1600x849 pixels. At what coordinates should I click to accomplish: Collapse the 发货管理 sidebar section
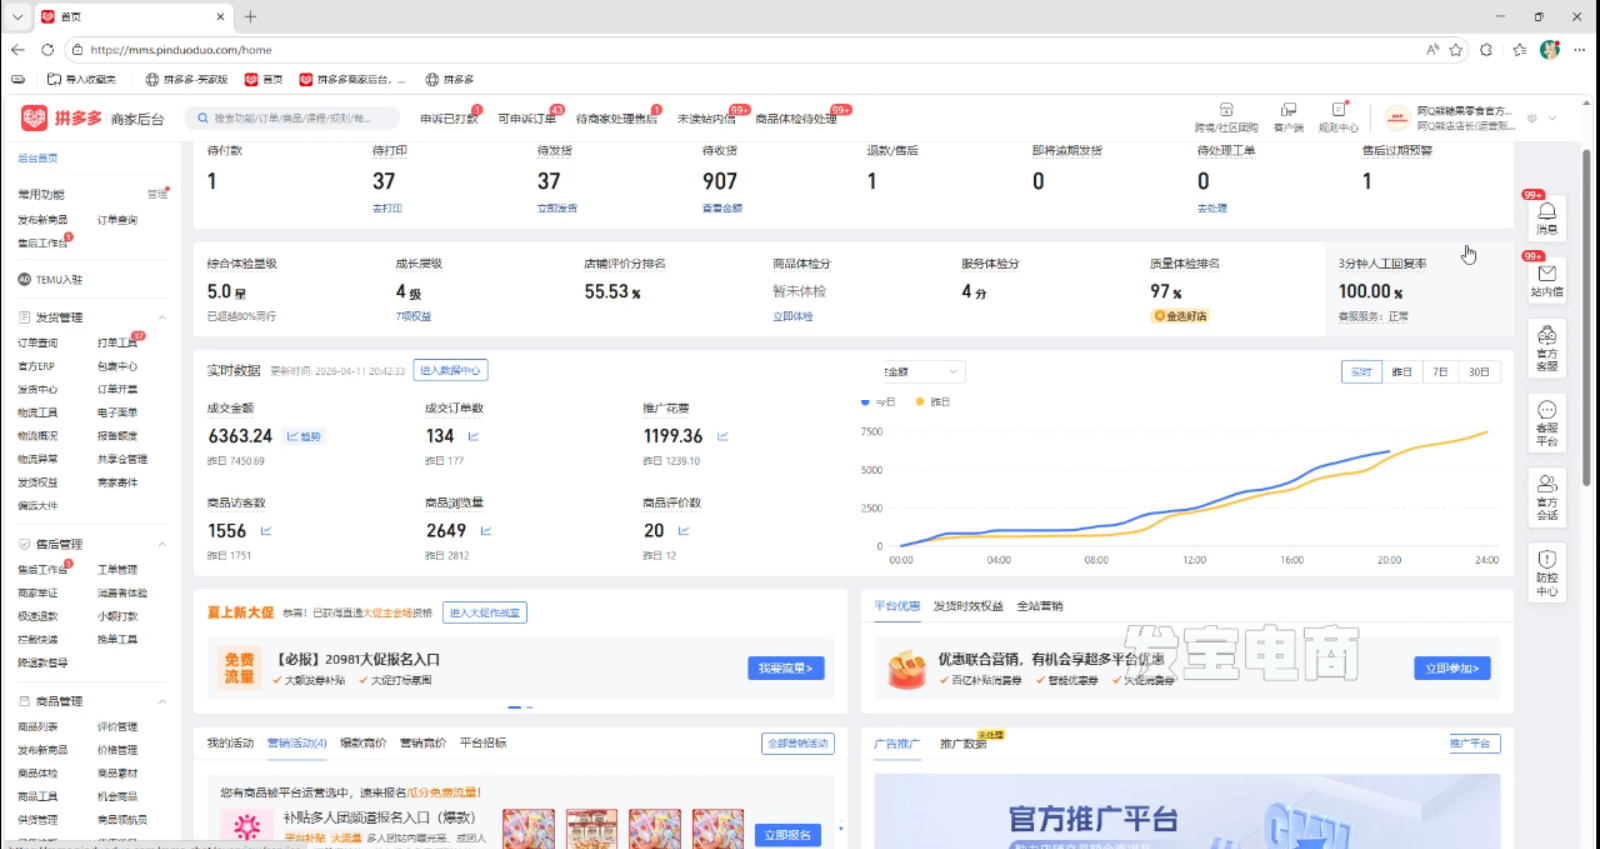(162, 317)
